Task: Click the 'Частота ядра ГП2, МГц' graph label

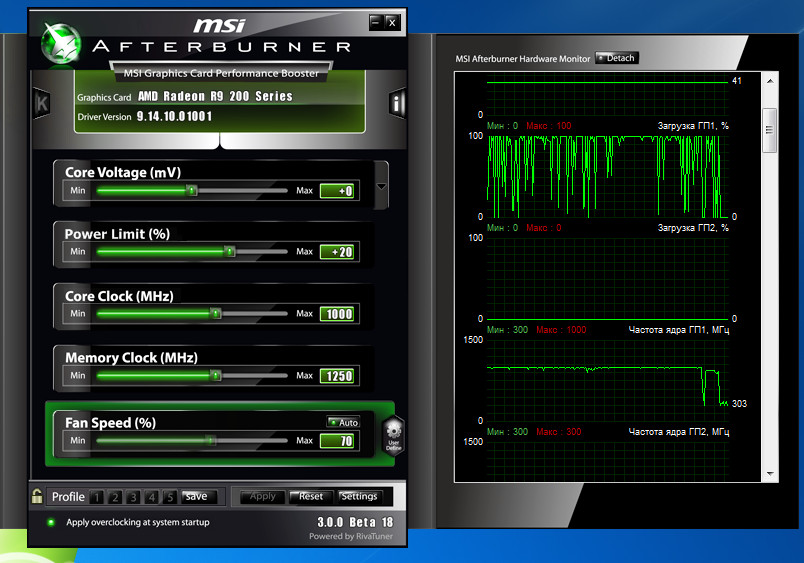Action: (x=679, y=432)
